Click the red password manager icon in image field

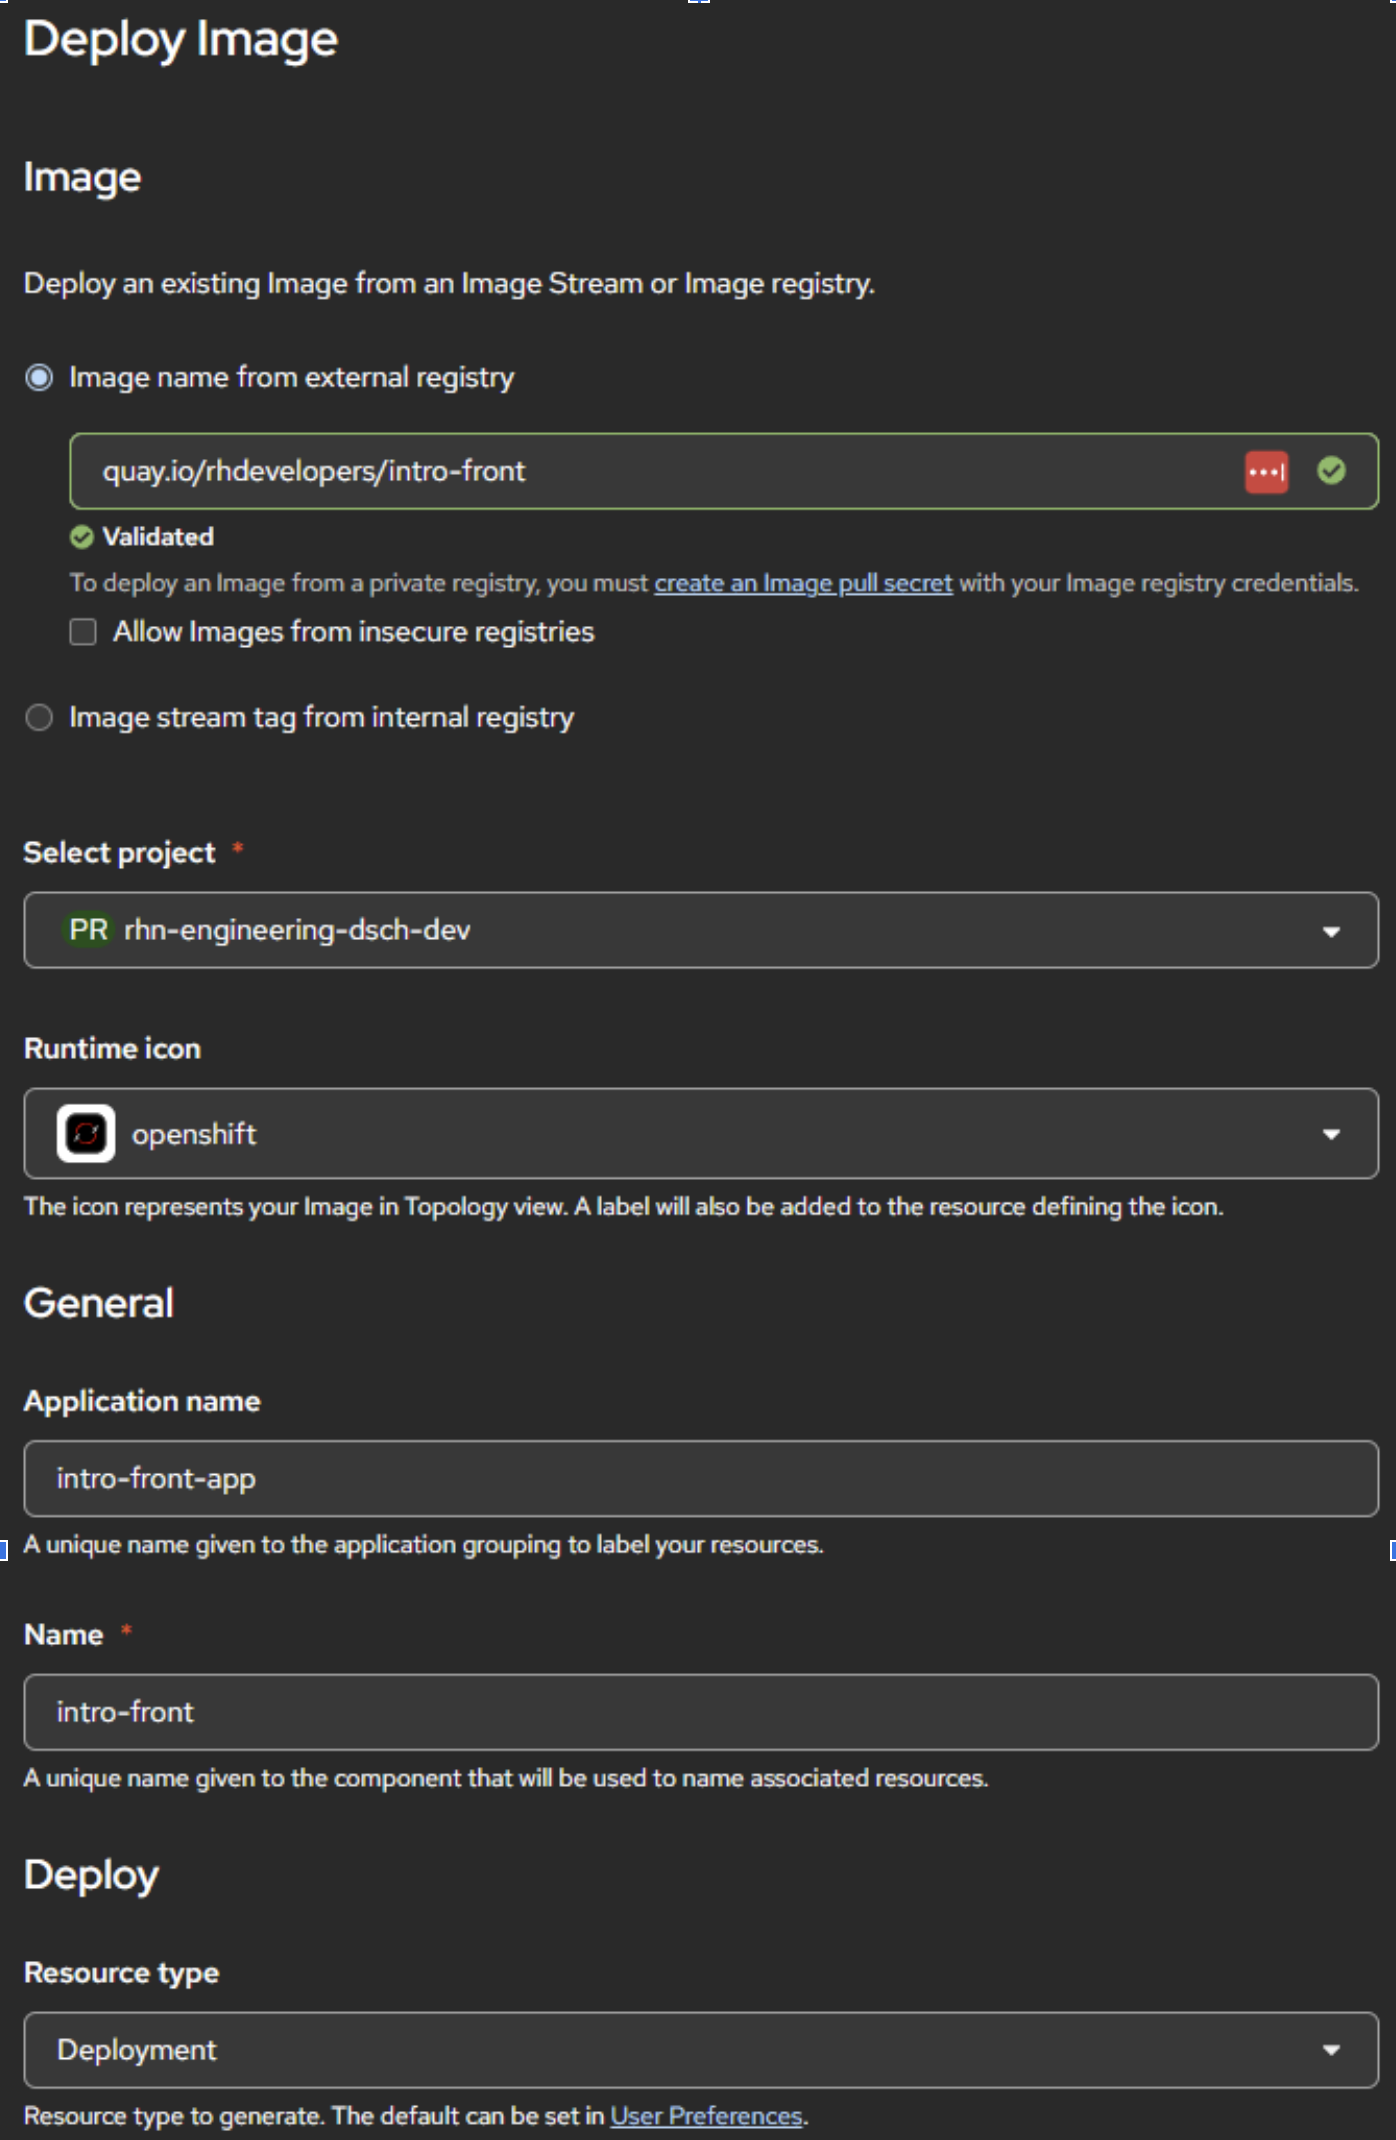[1265, 472]
